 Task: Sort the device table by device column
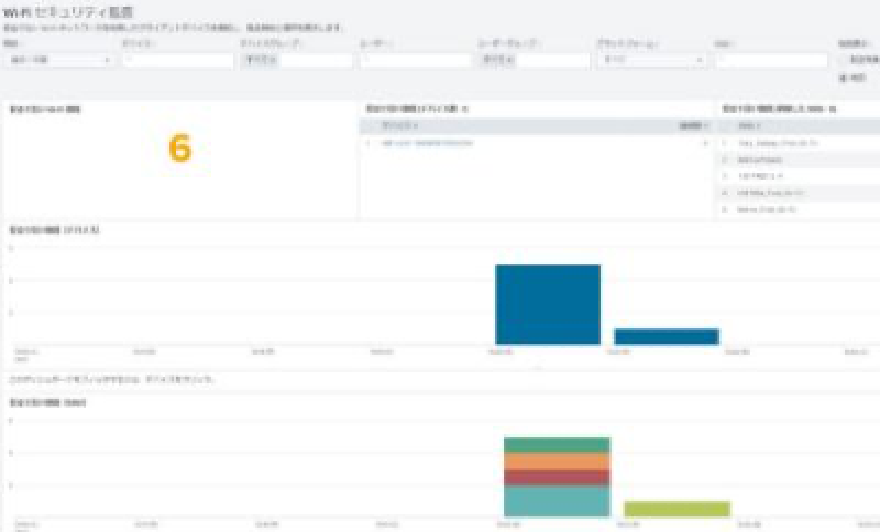coord(401,126)
